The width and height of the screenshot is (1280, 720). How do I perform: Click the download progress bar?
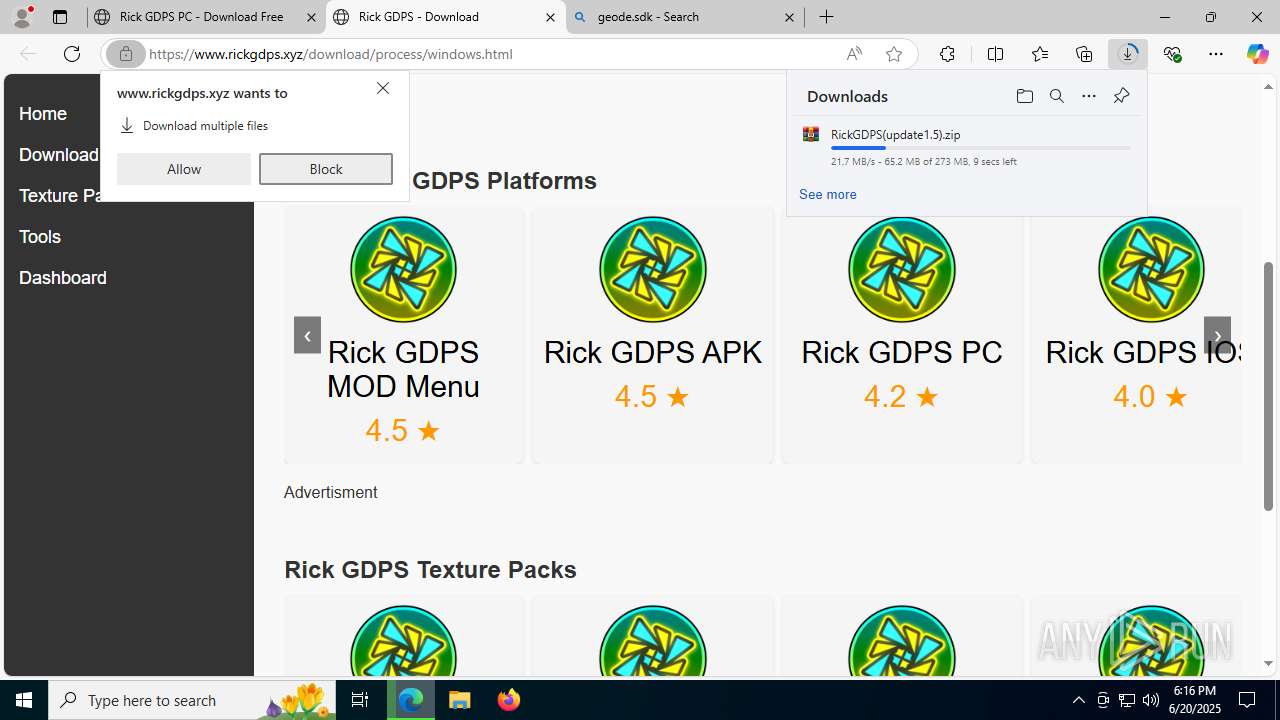[x=980, y=148]
